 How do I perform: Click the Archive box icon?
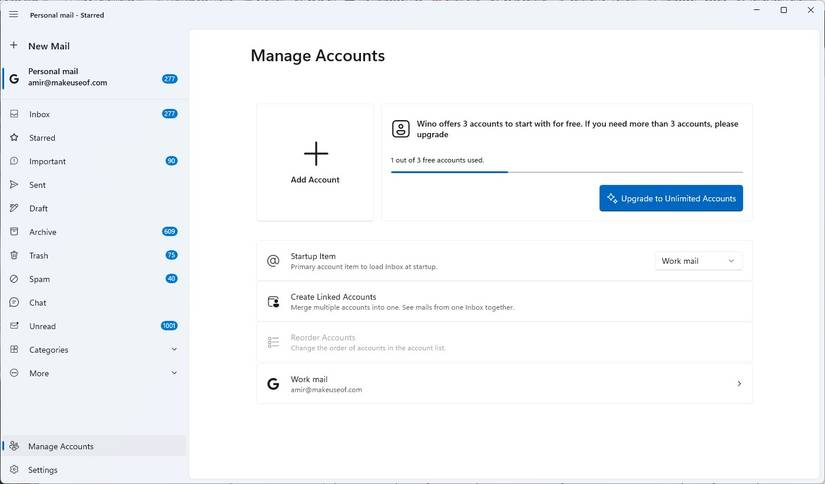(x=14, y=231)
